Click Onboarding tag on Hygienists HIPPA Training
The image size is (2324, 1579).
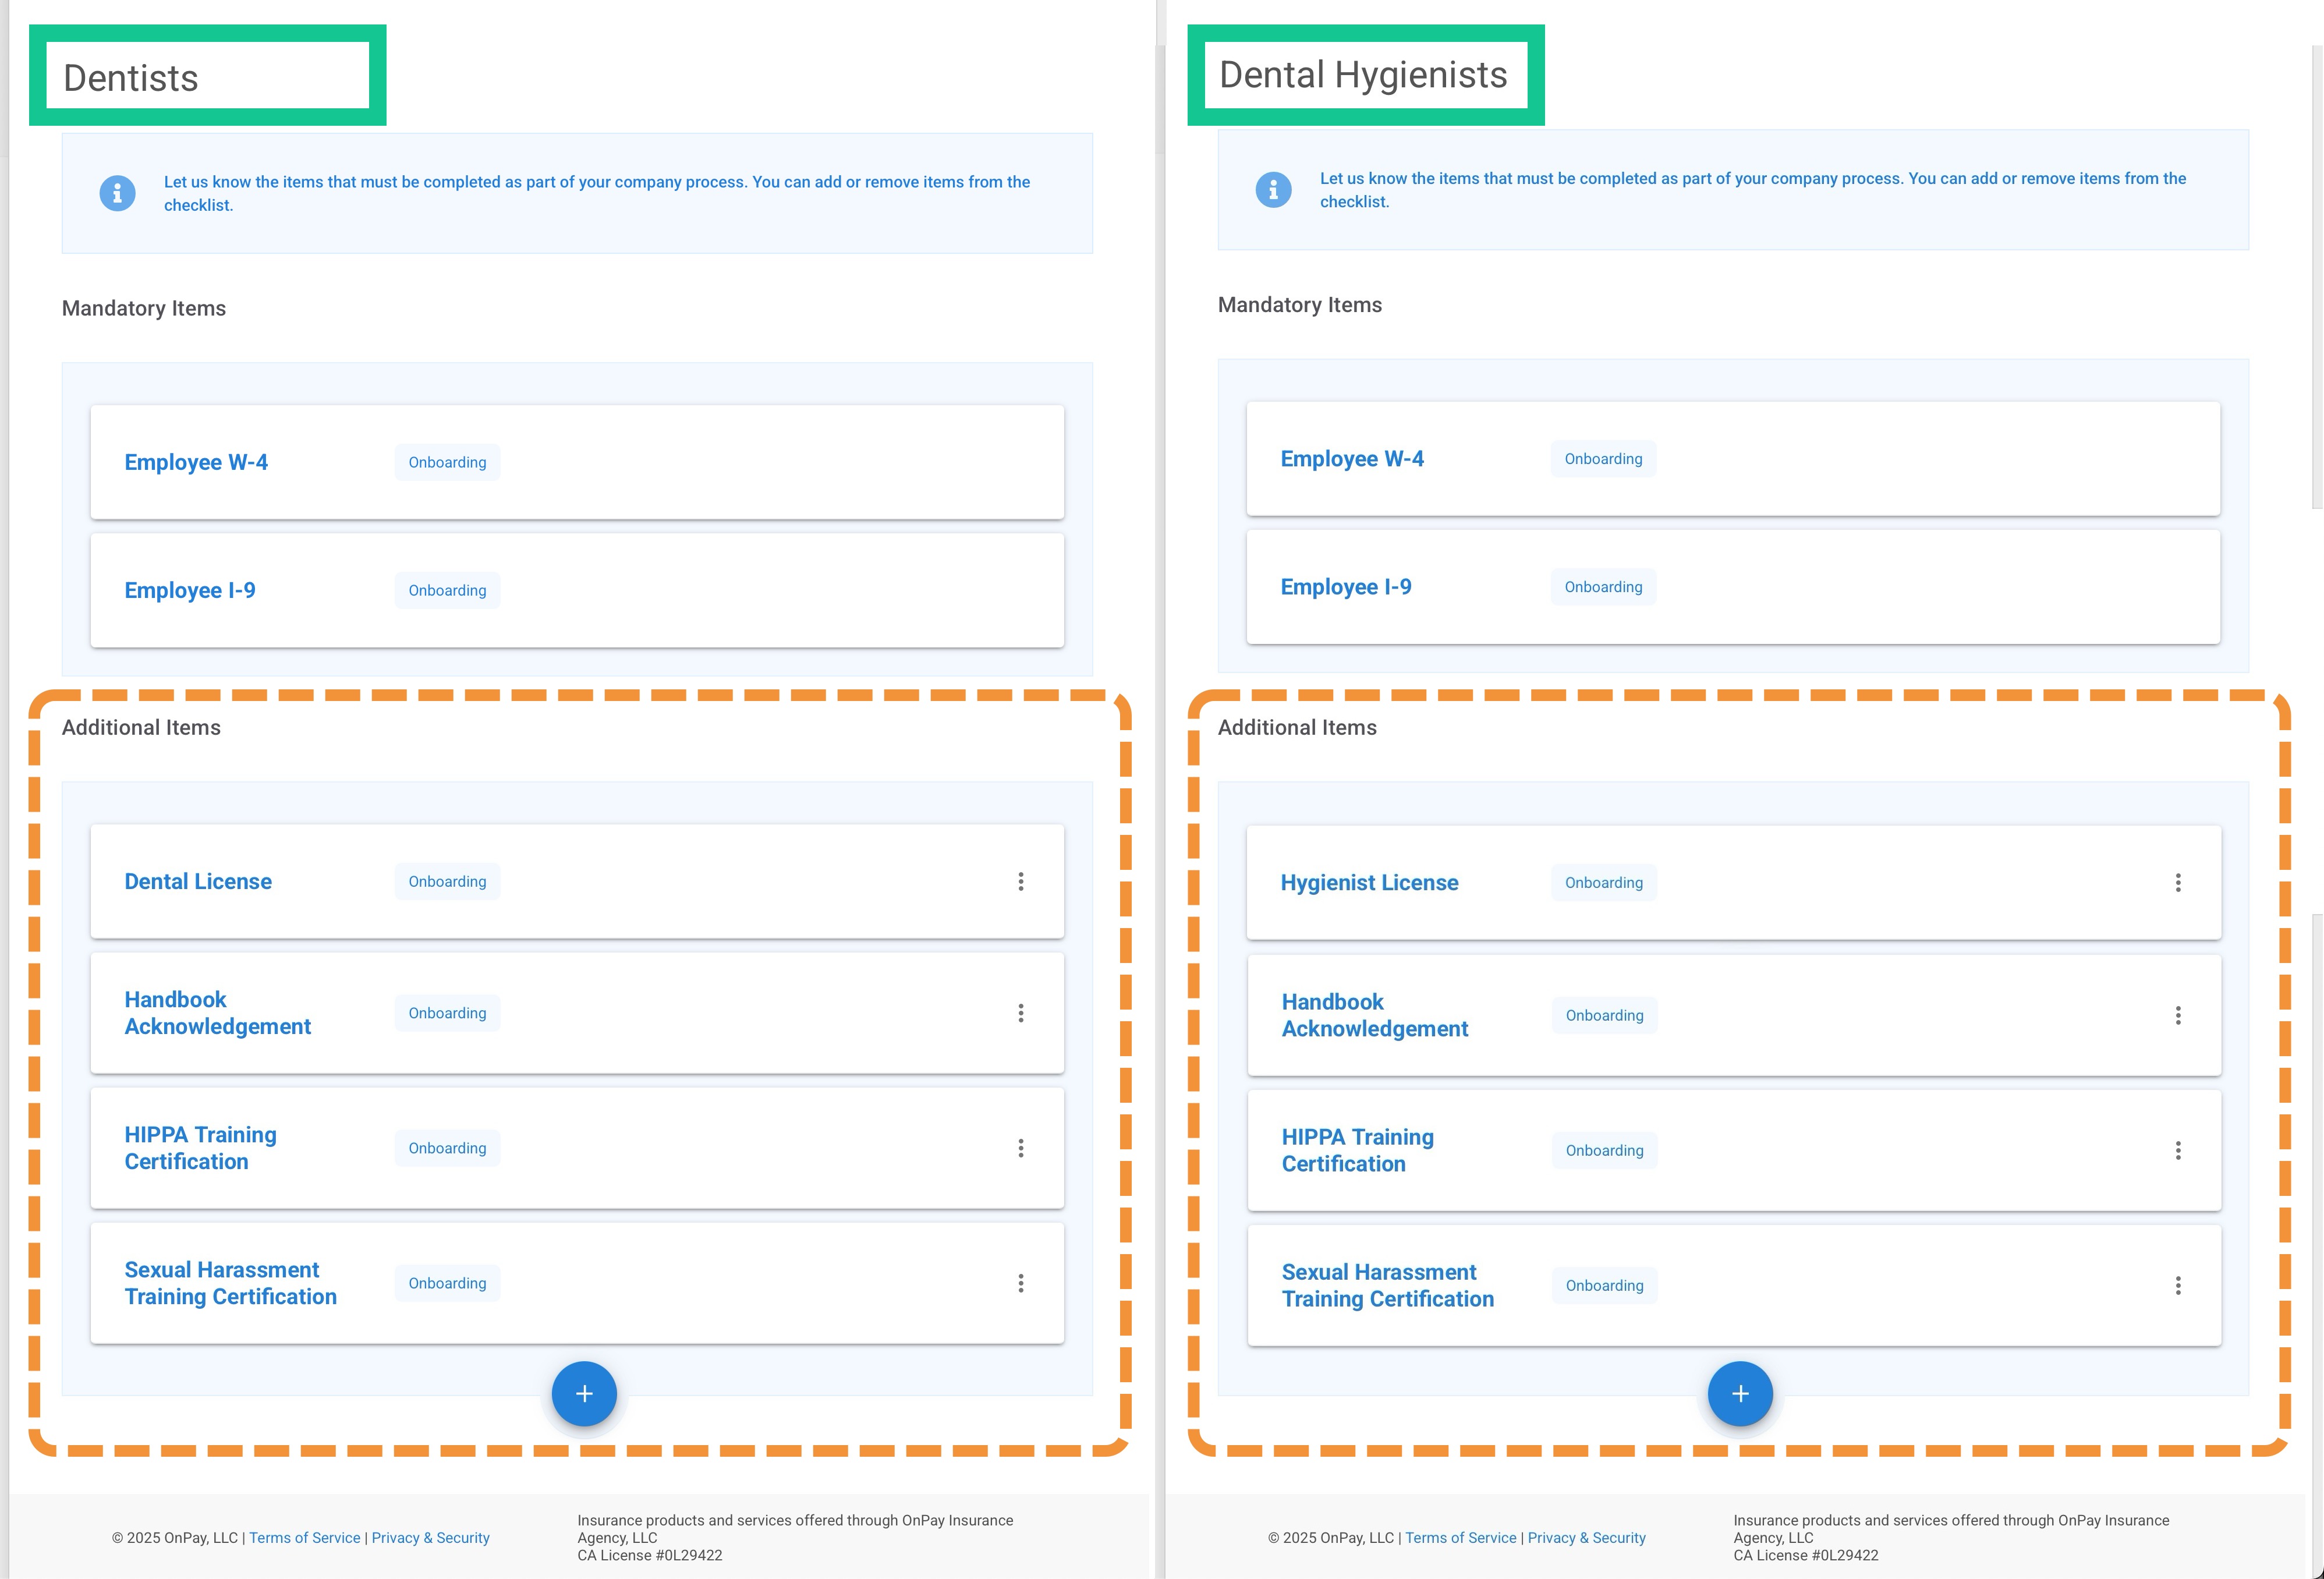coord(1603,1150)
